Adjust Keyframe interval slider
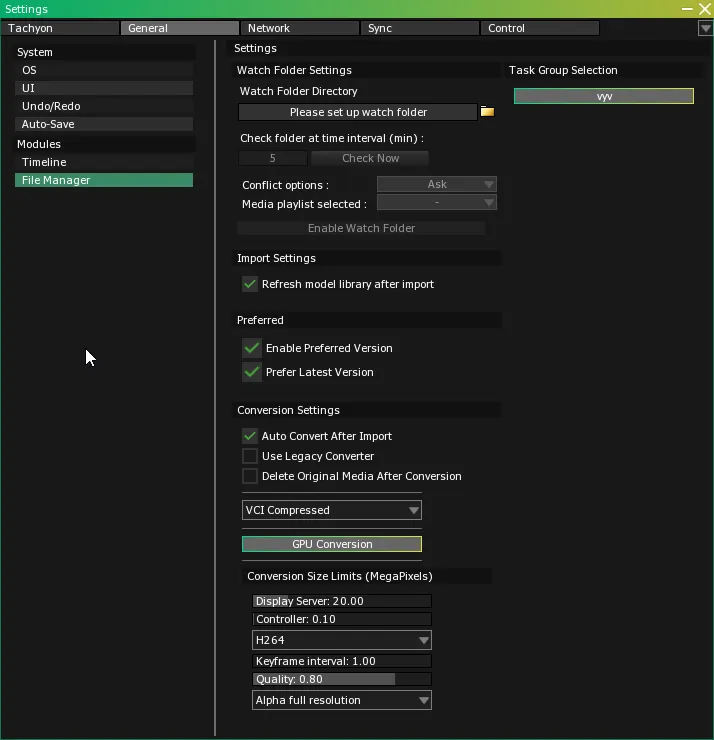Image resolution: width=714 pixels, height=740 pixels. 342,661
